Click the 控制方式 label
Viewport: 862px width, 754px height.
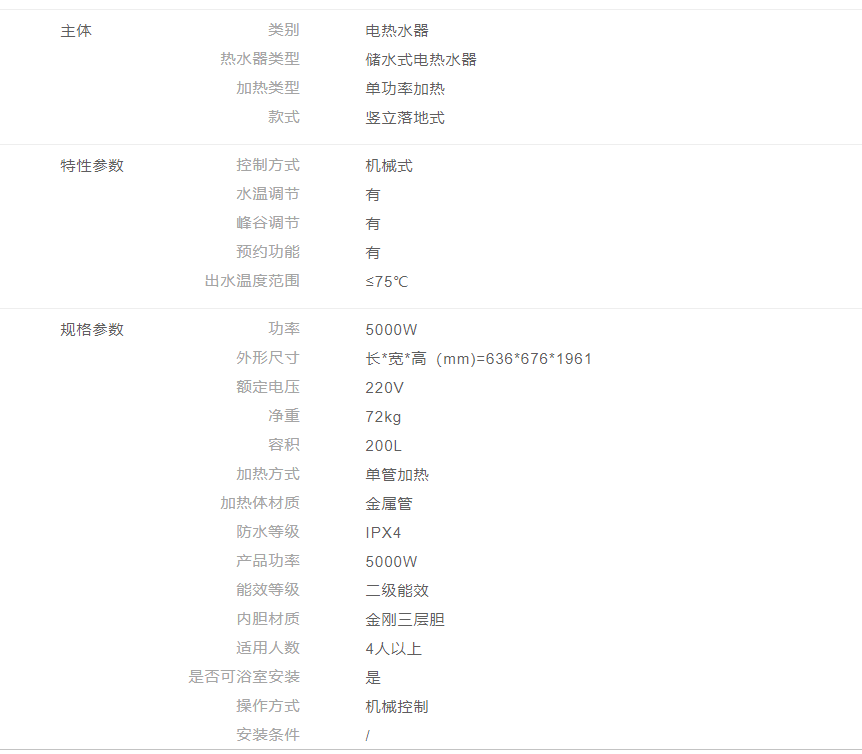coord(267,166)
